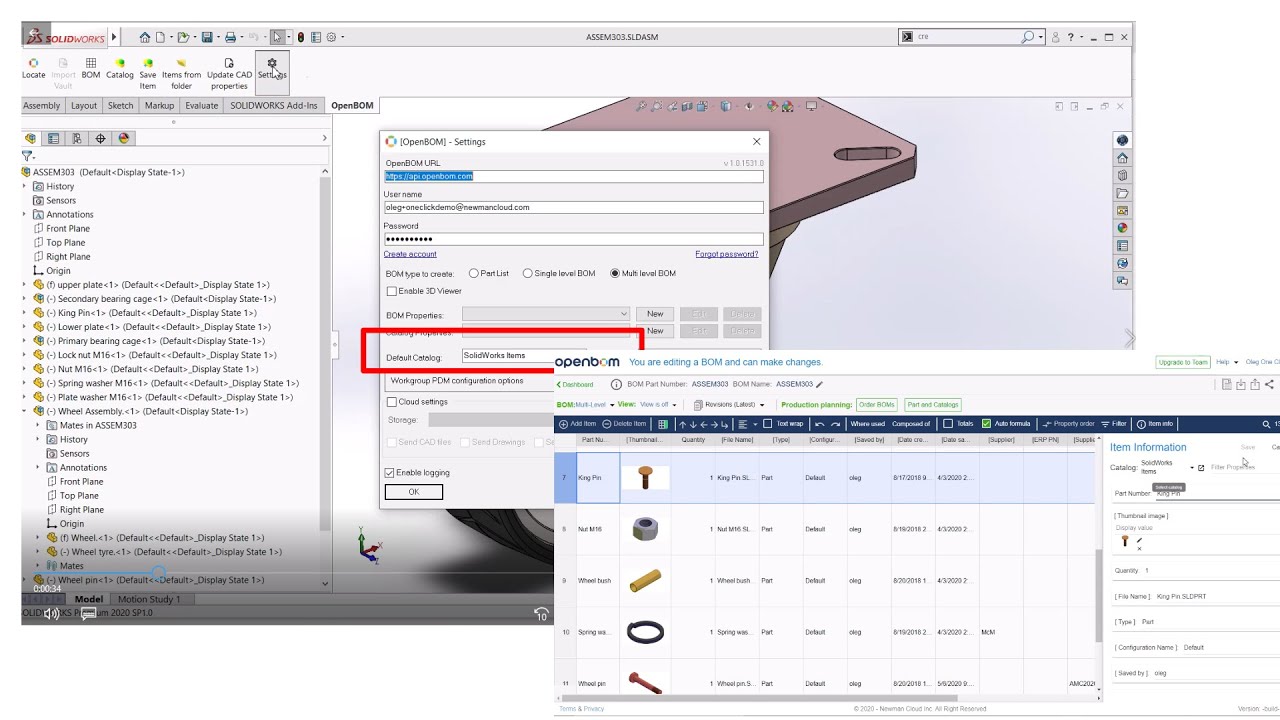Click the Order BOMs button

(876, 405)
